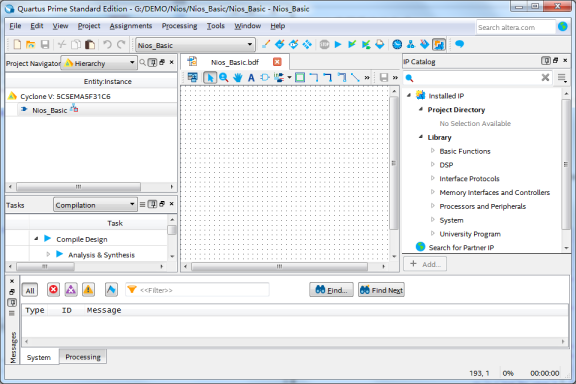Click the Stop Processing icon
The width and height of the screenshot is (576, 384).
324,44
